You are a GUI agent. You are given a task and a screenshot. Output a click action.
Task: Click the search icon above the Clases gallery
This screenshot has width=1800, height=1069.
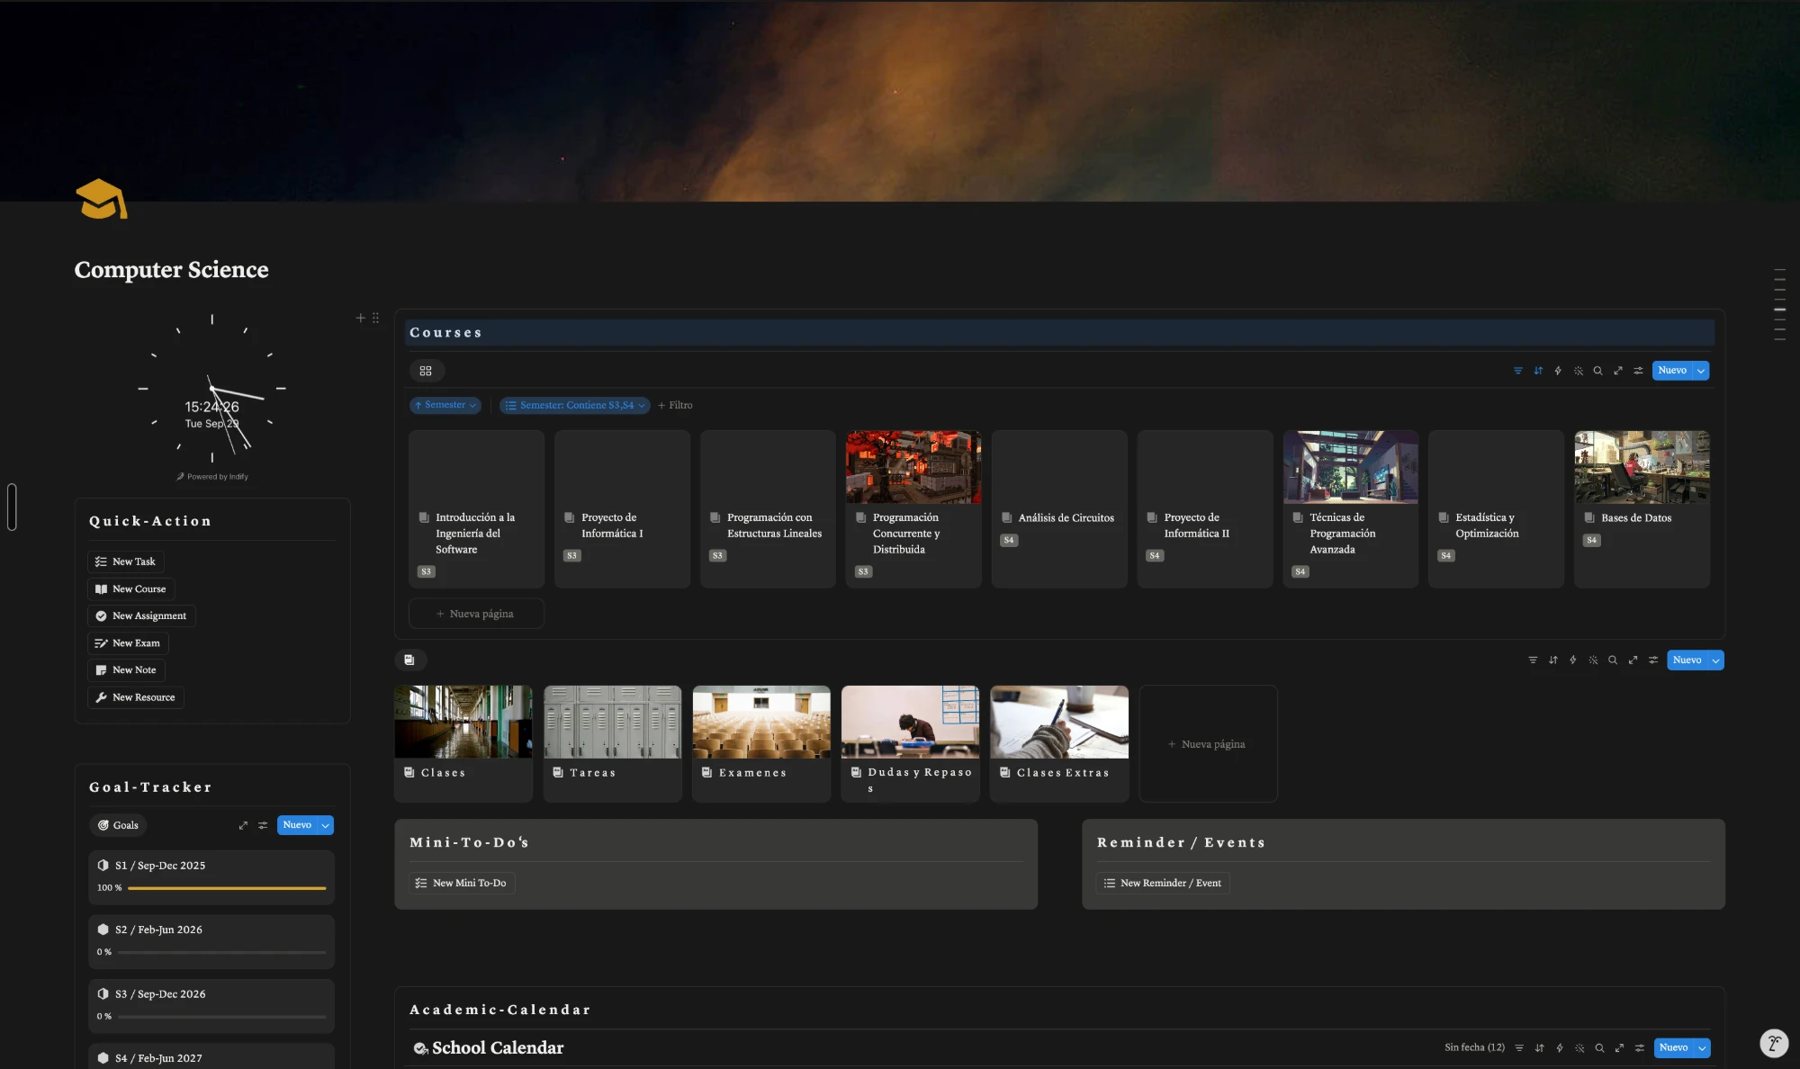1613,660
